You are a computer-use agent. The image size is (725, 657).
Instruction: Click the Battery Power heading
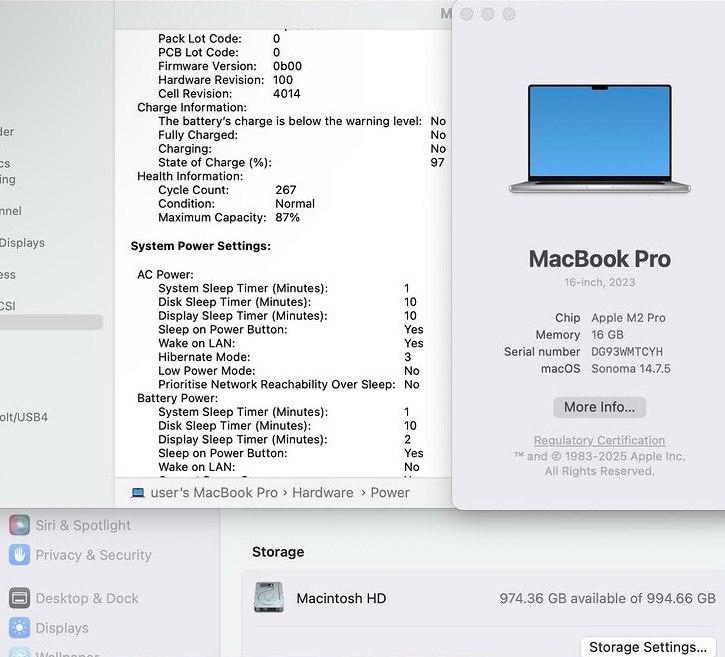coord(178,398)
